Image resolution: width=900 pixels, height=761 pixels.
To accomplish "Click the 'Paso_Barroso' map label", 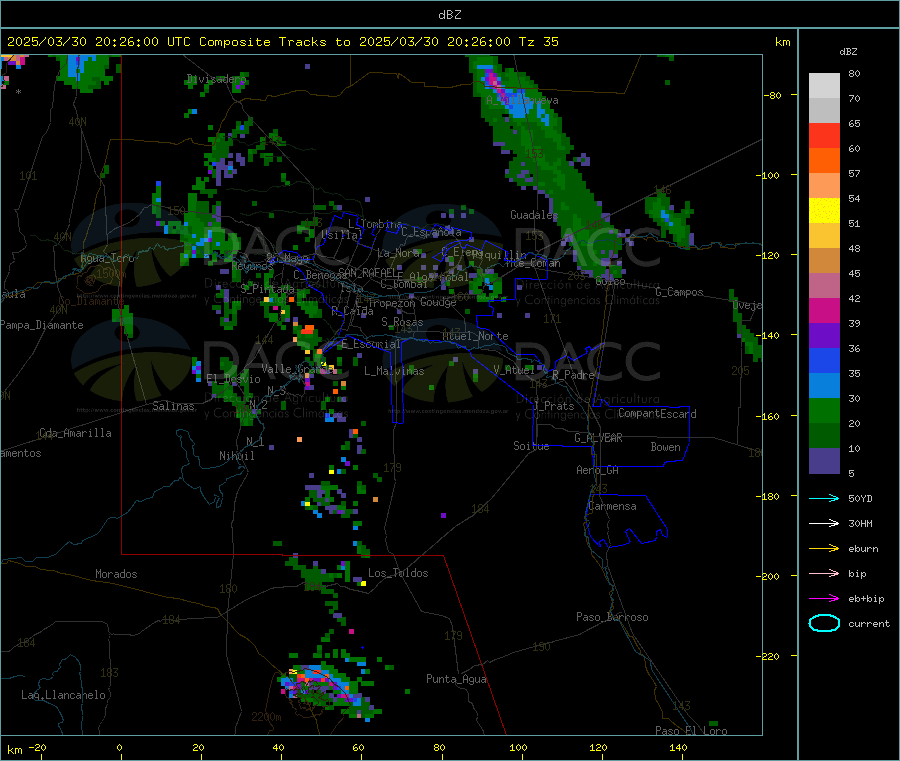I will (x=612, y=617).
